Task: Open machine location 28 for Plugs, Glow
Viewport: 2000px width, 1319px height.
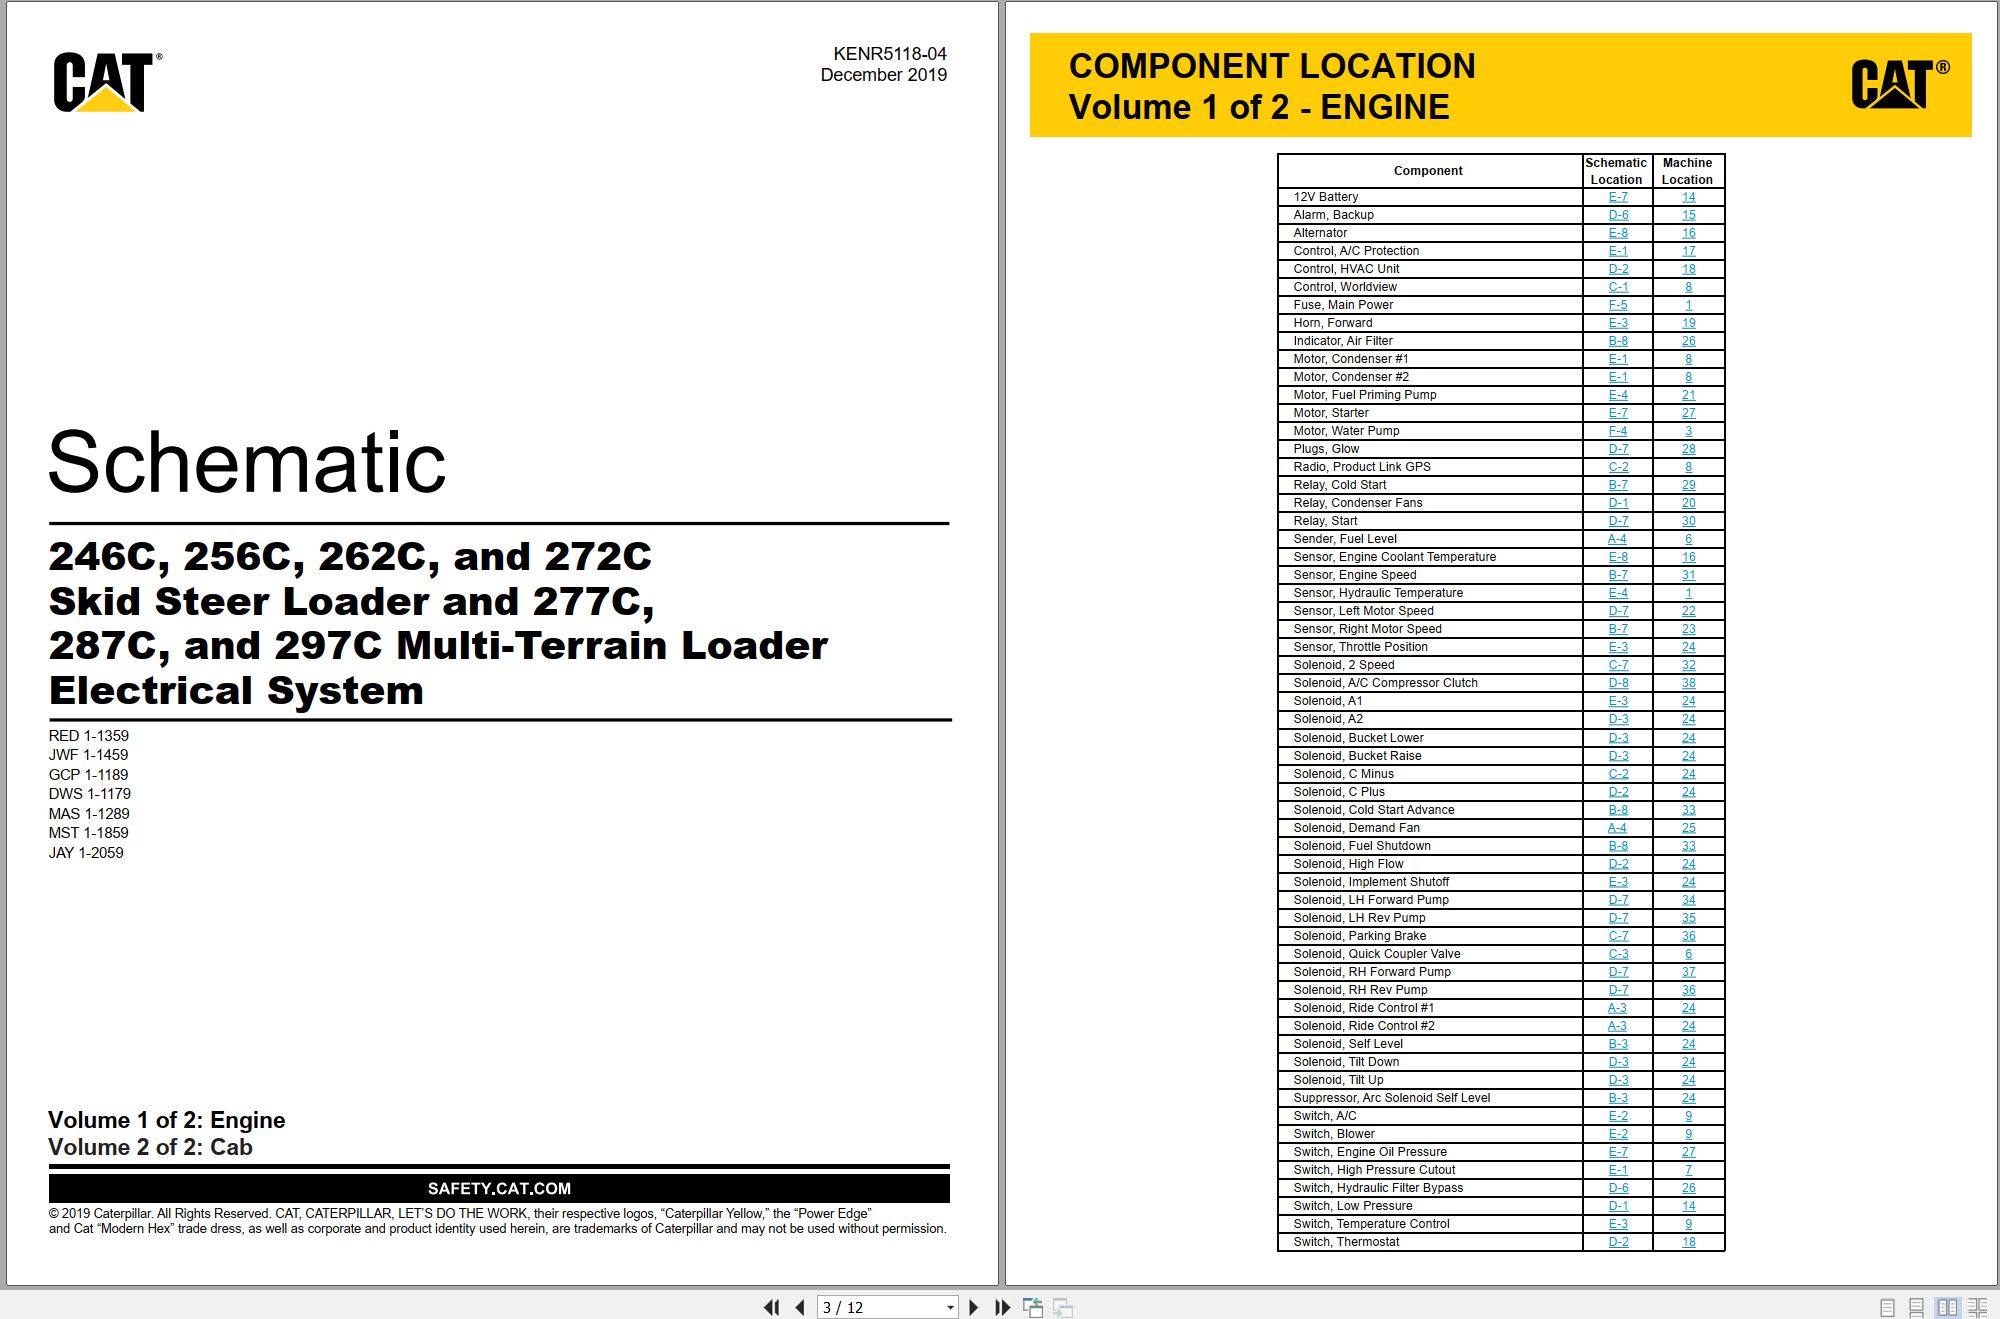Action: coord(1688,449)
